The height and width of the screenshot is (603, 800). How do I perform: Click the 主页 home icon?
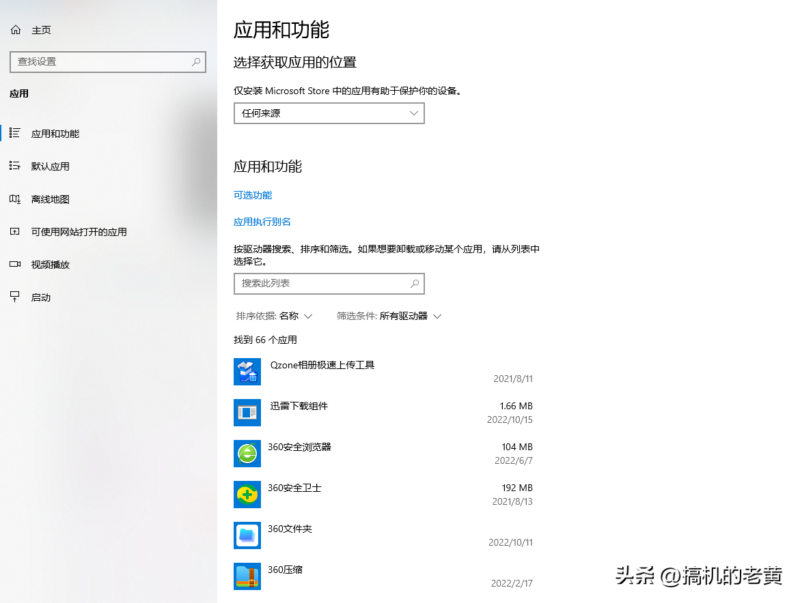click(x=14, y=29)
